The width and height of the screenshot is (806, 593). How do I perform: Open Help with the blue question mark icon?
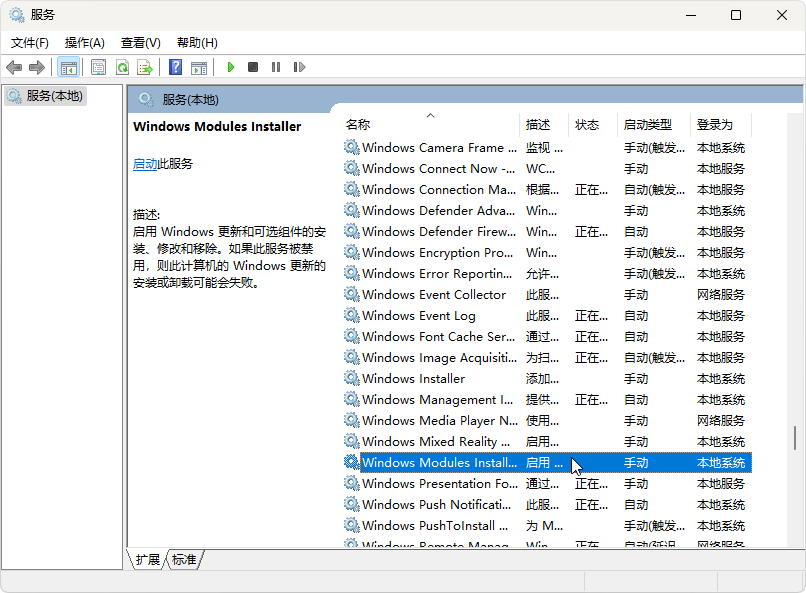pos(175,67)
